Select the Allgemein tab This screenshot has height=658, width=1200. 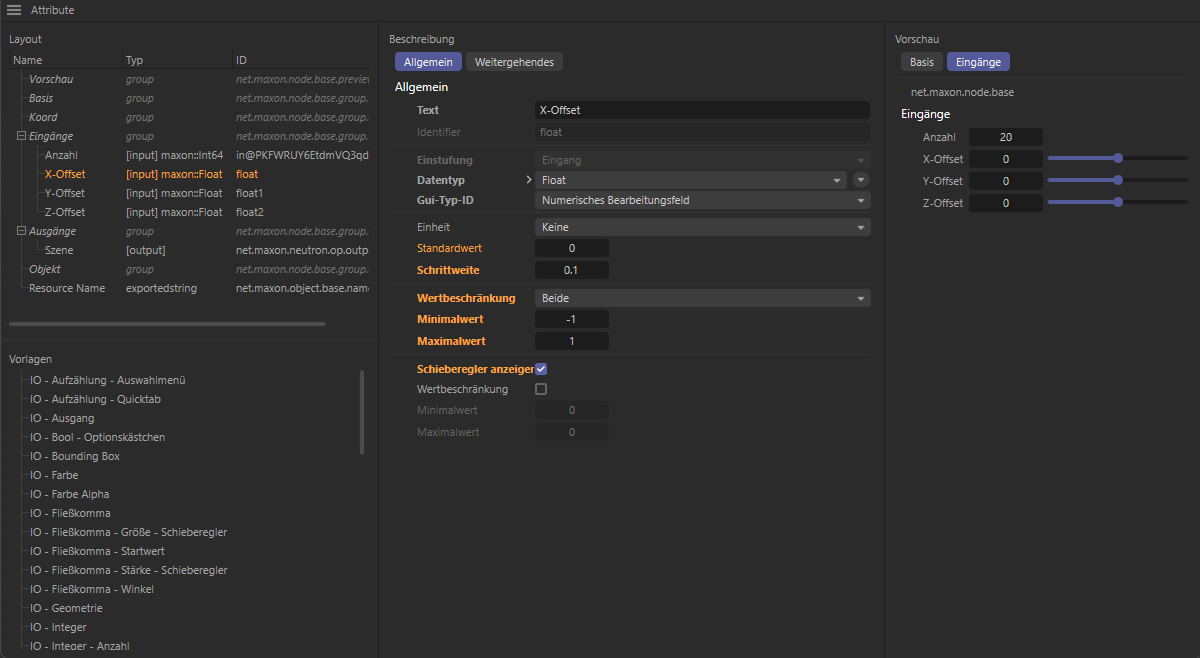pyautogui.click(x=428, y=62)
